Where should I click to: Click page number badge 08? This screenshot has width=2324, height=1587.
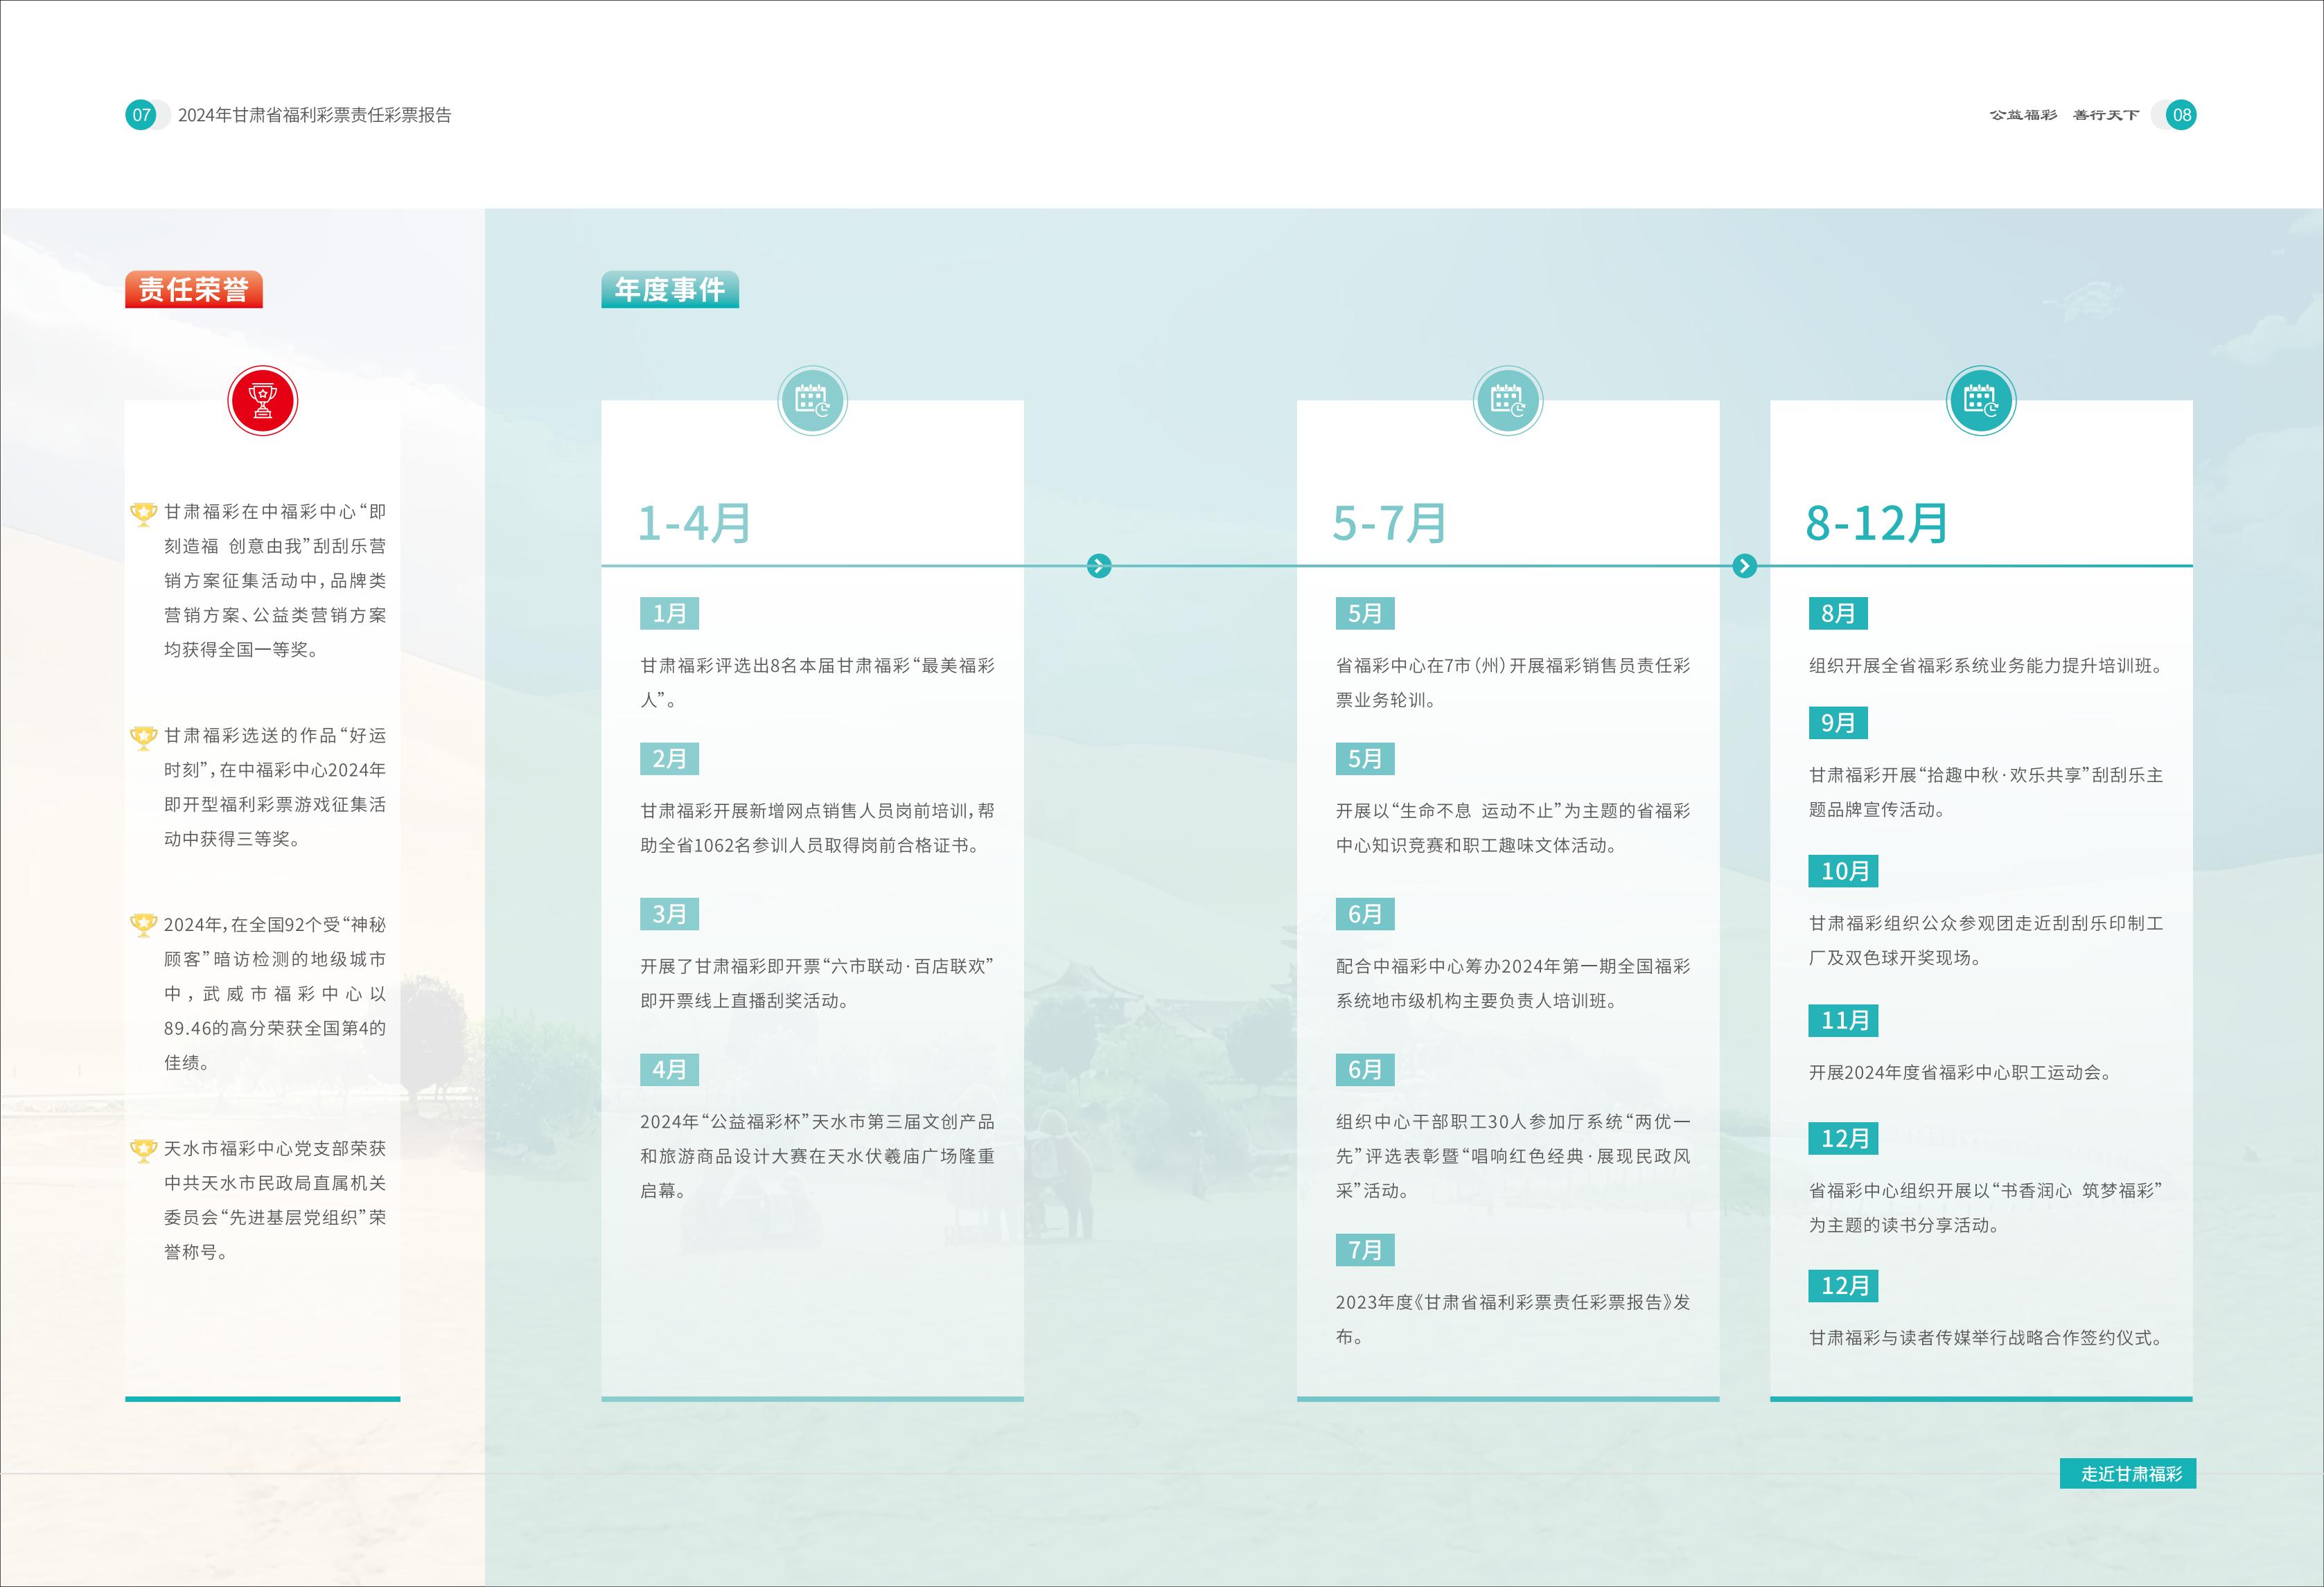pyautogui.click(x=2181, y=115)
